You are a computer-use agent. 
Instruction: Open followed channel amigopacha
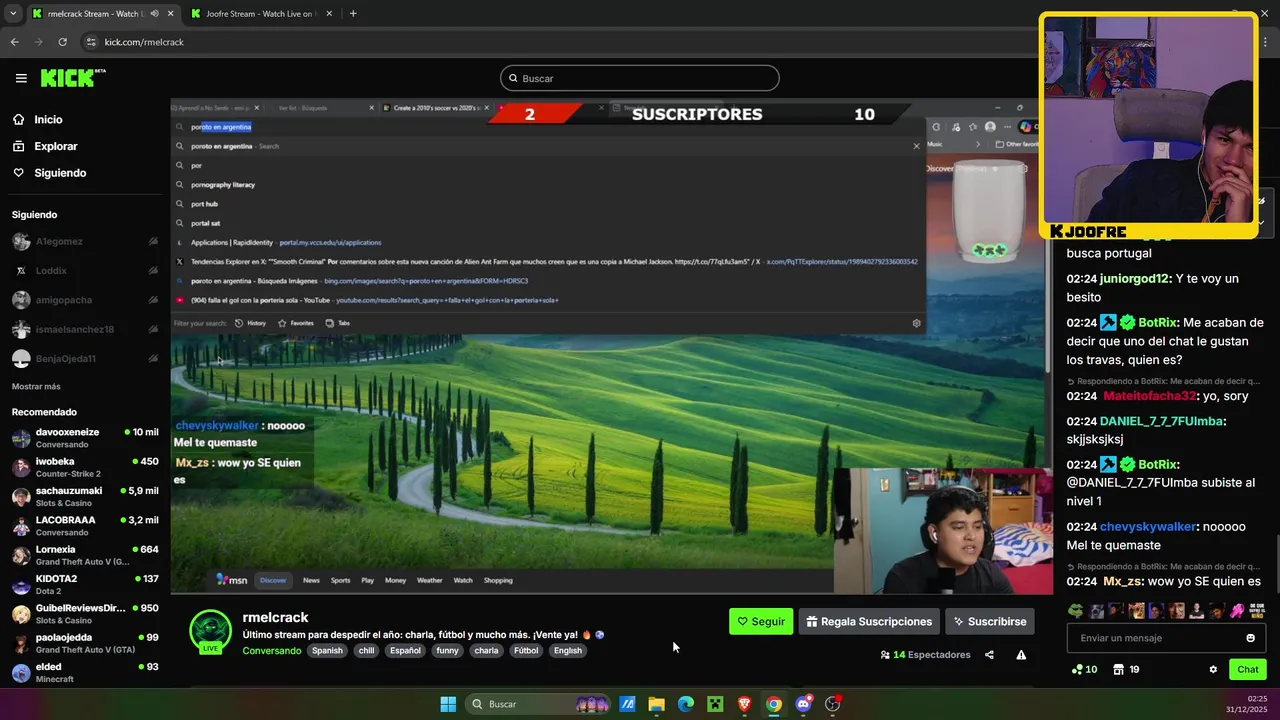point(85,300)
